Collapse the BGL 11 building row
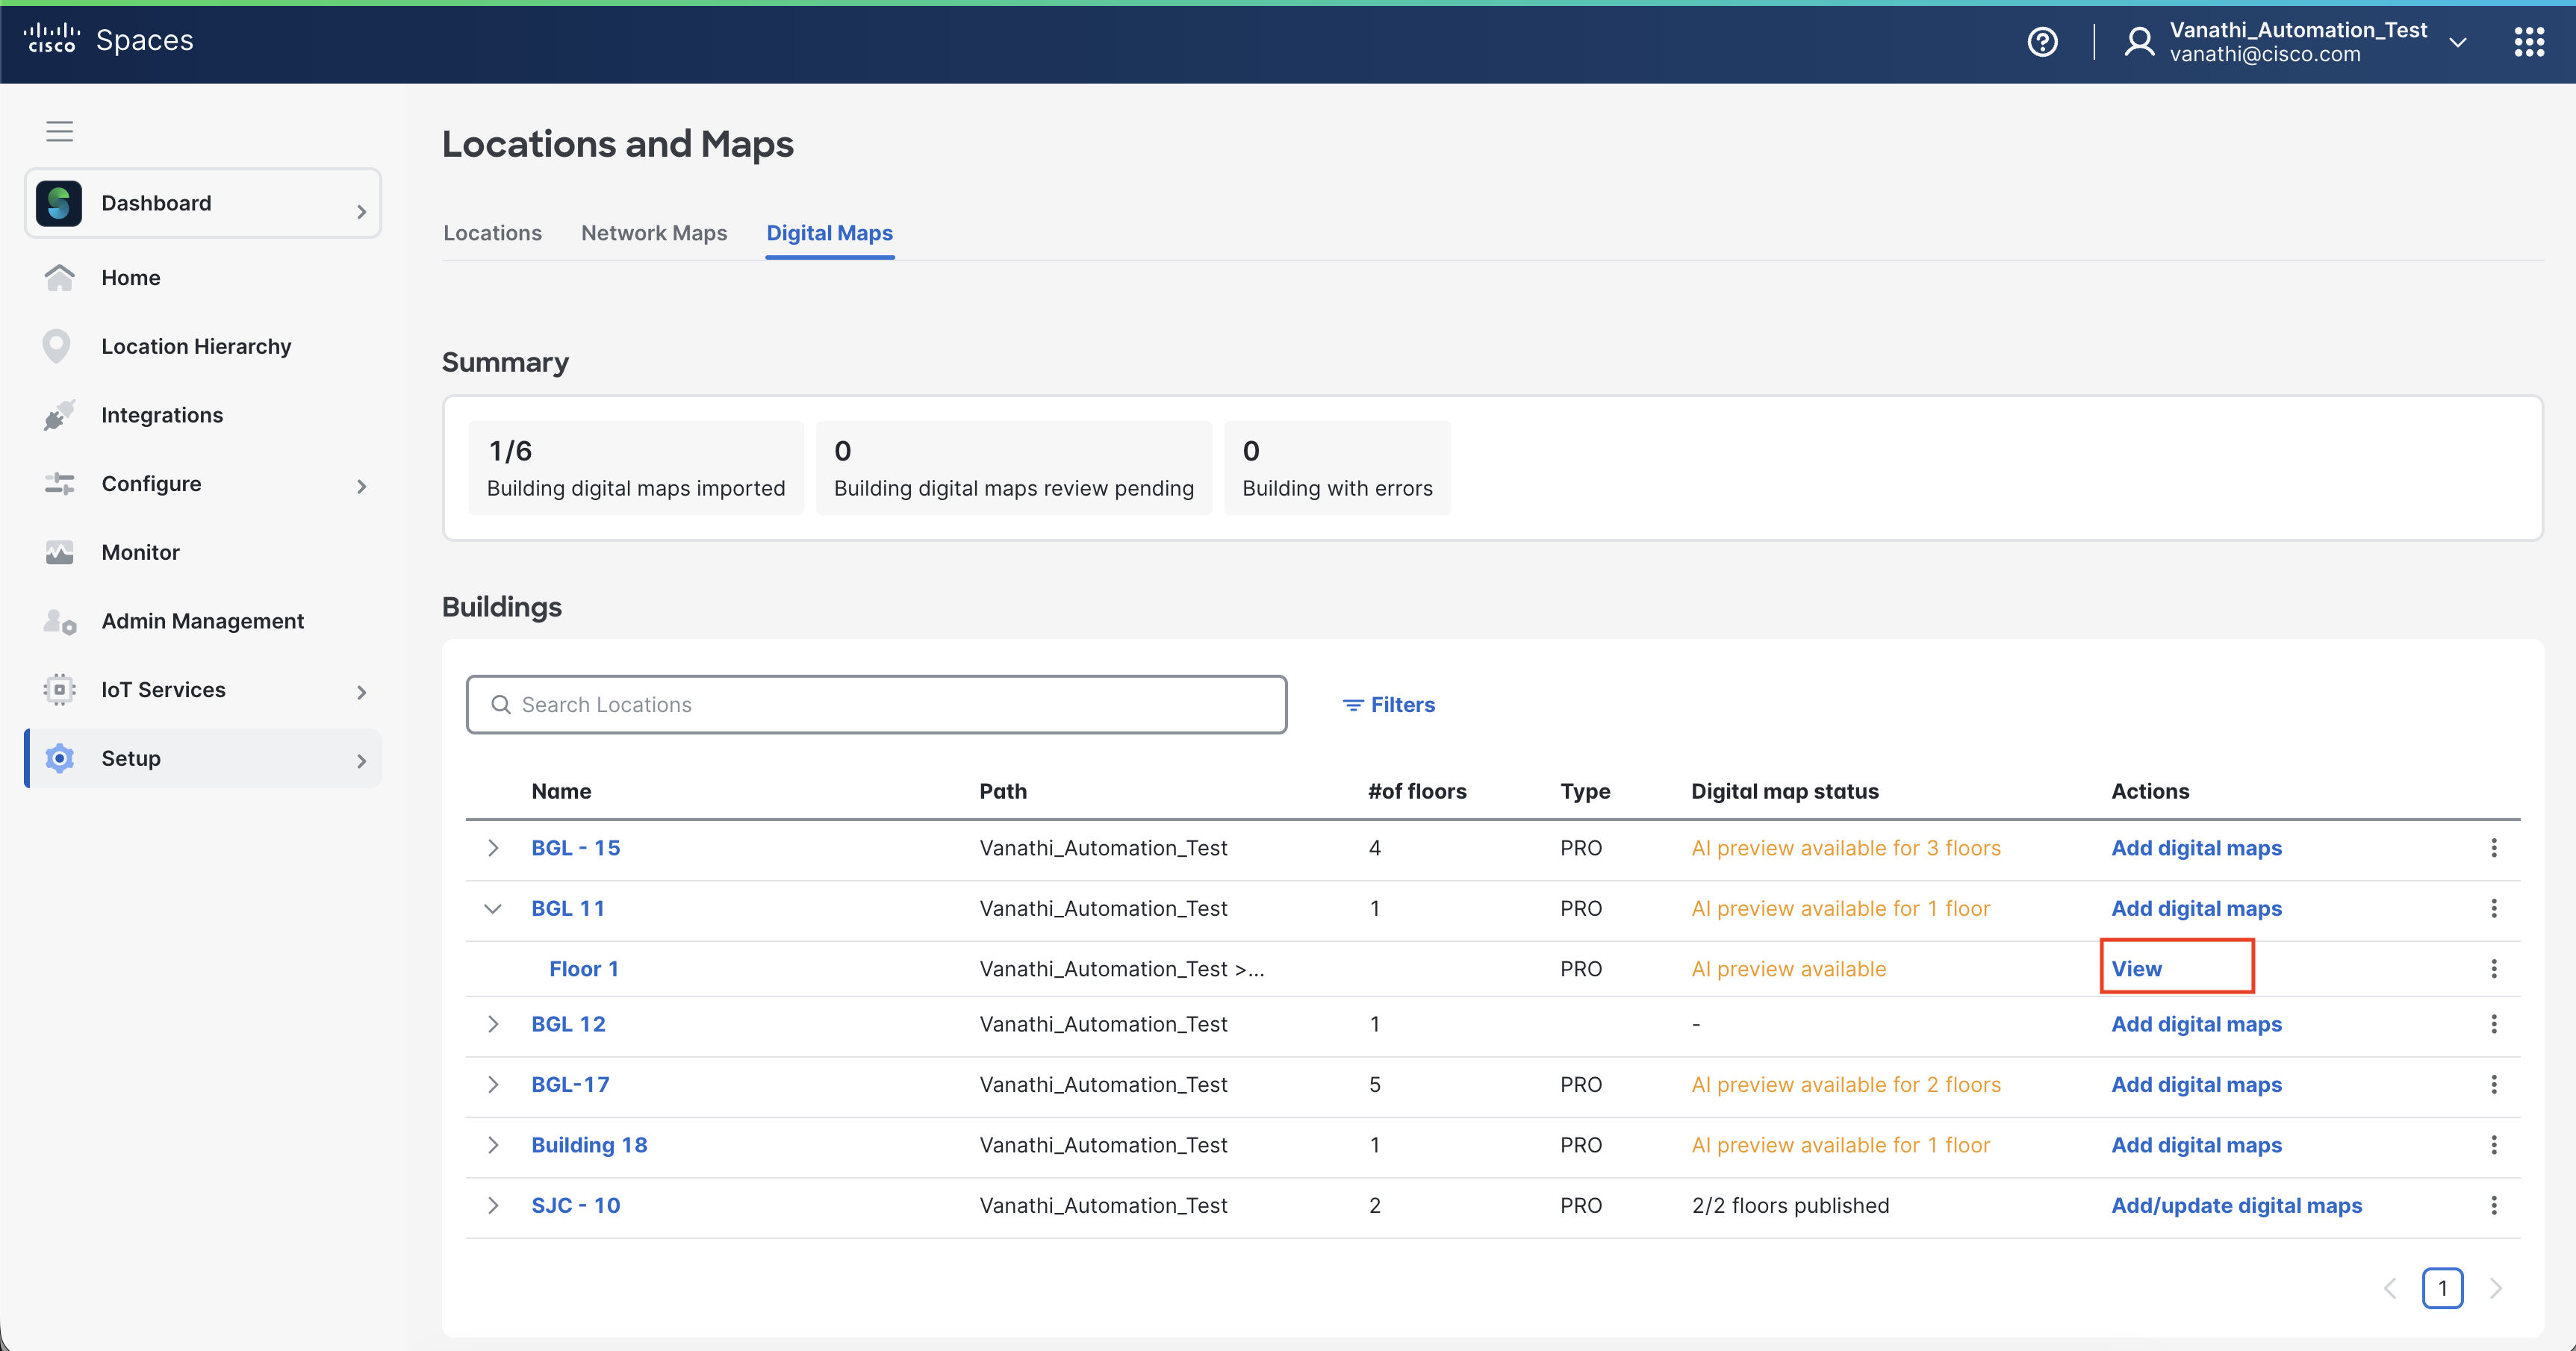2576x1351 pixels. click(493, 908)
